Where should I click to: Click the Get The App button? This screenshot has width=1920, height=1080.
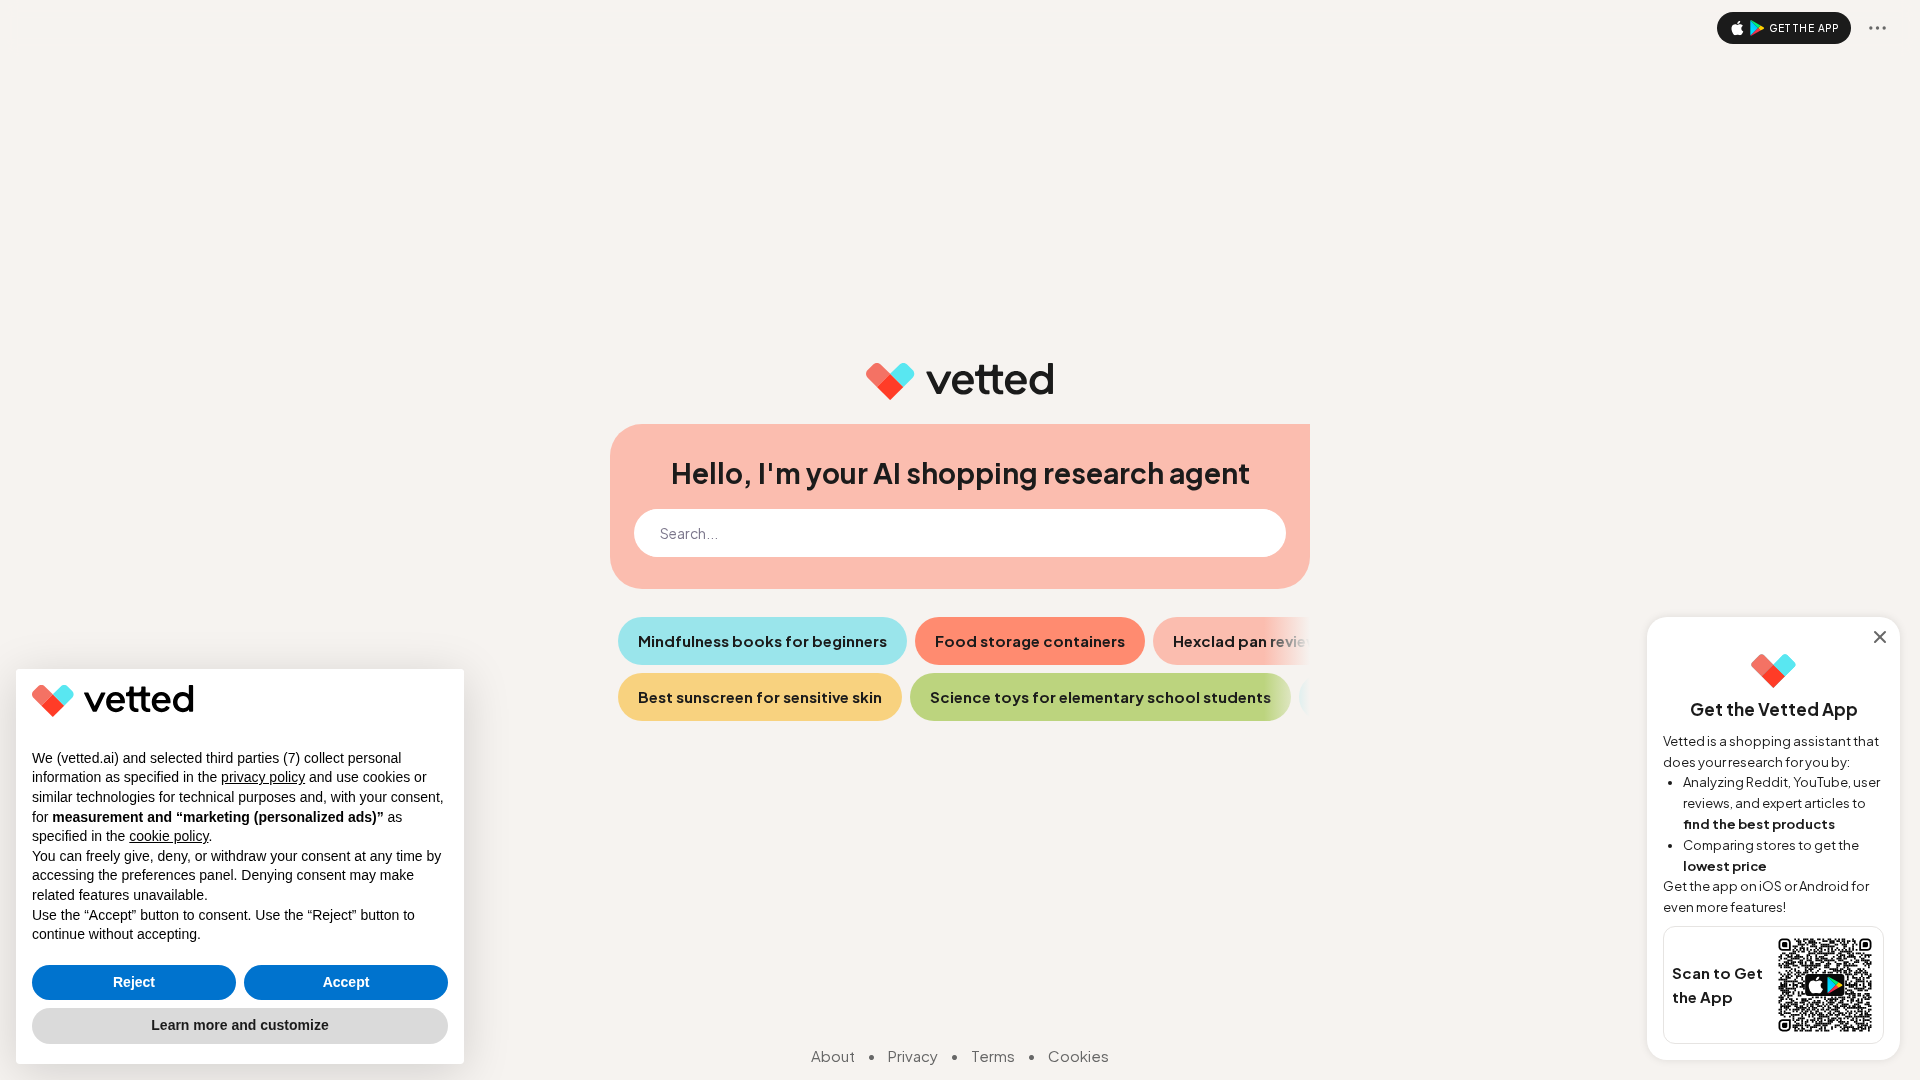1783,28
